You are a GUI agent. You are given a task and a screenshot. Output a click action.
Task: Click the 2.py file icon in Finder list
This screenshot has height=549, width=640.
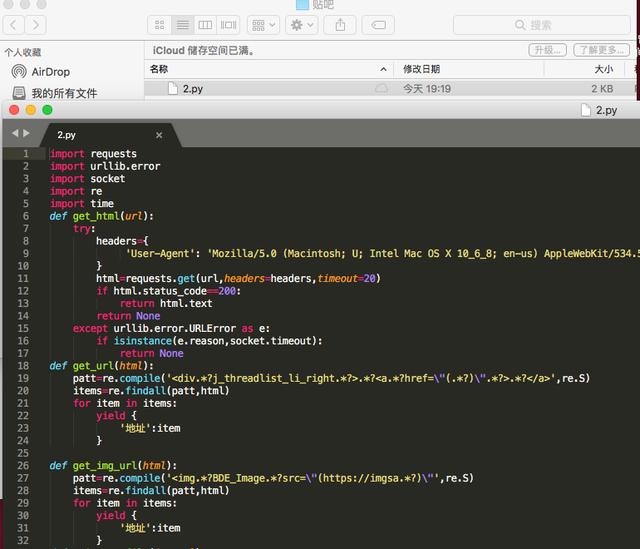pyautogui.click(x=173, y=88)
